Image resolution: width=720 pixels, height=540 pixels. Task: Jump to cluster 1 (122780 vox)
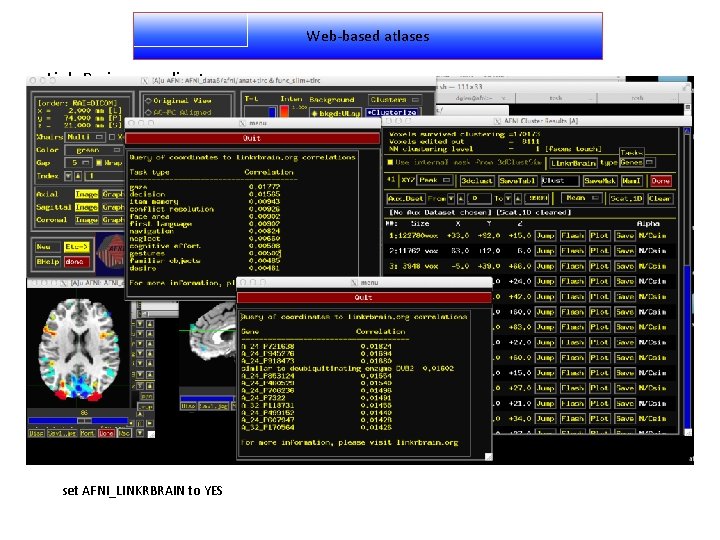[x=546, y=236]
